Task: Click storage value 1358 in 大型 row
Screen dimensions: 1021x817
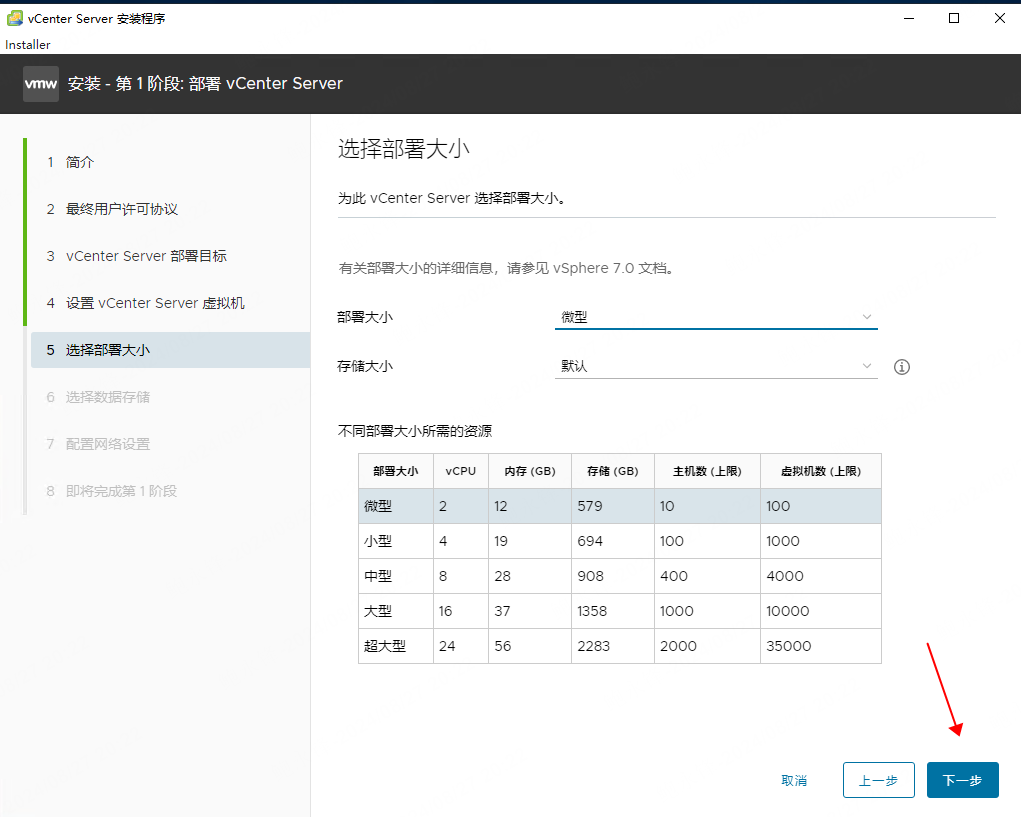Action: coord(592,611)
